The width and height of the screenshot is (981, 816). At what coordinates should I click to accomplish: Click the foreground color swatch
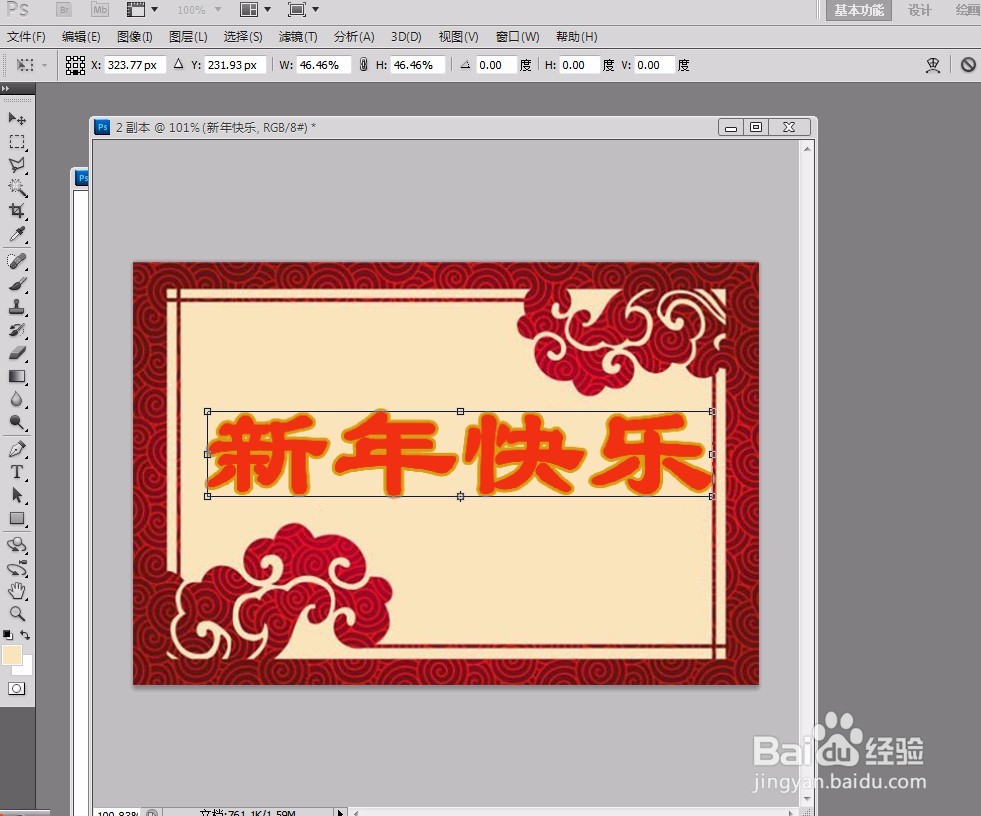point(13,656)
